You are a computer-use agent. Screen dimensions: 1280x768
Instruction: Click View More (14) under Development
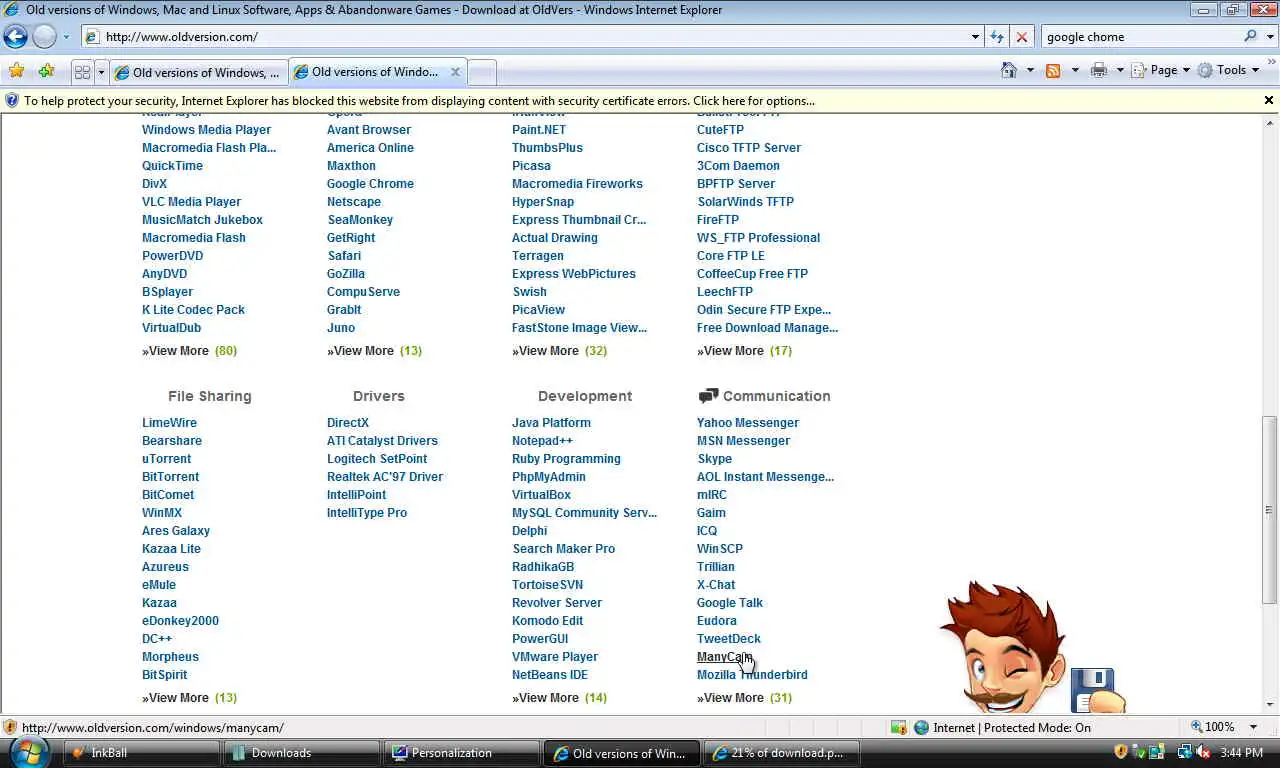(559, 698)
